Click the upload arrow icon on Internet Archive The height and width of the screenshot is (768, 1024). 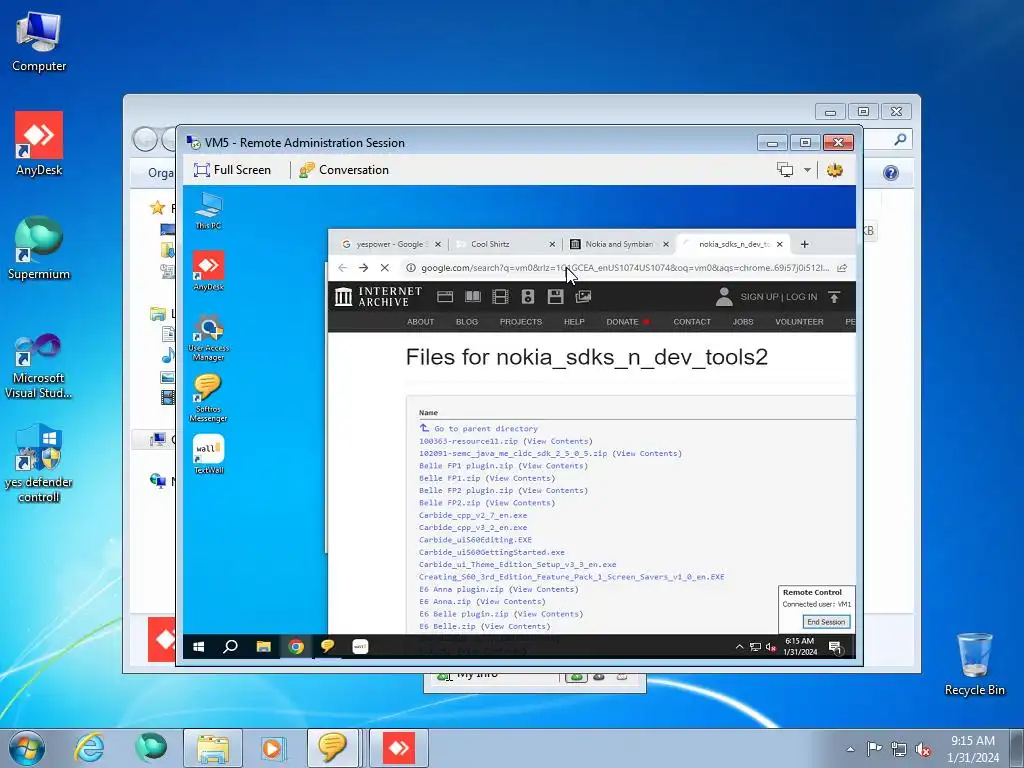(x=834, y=297)
